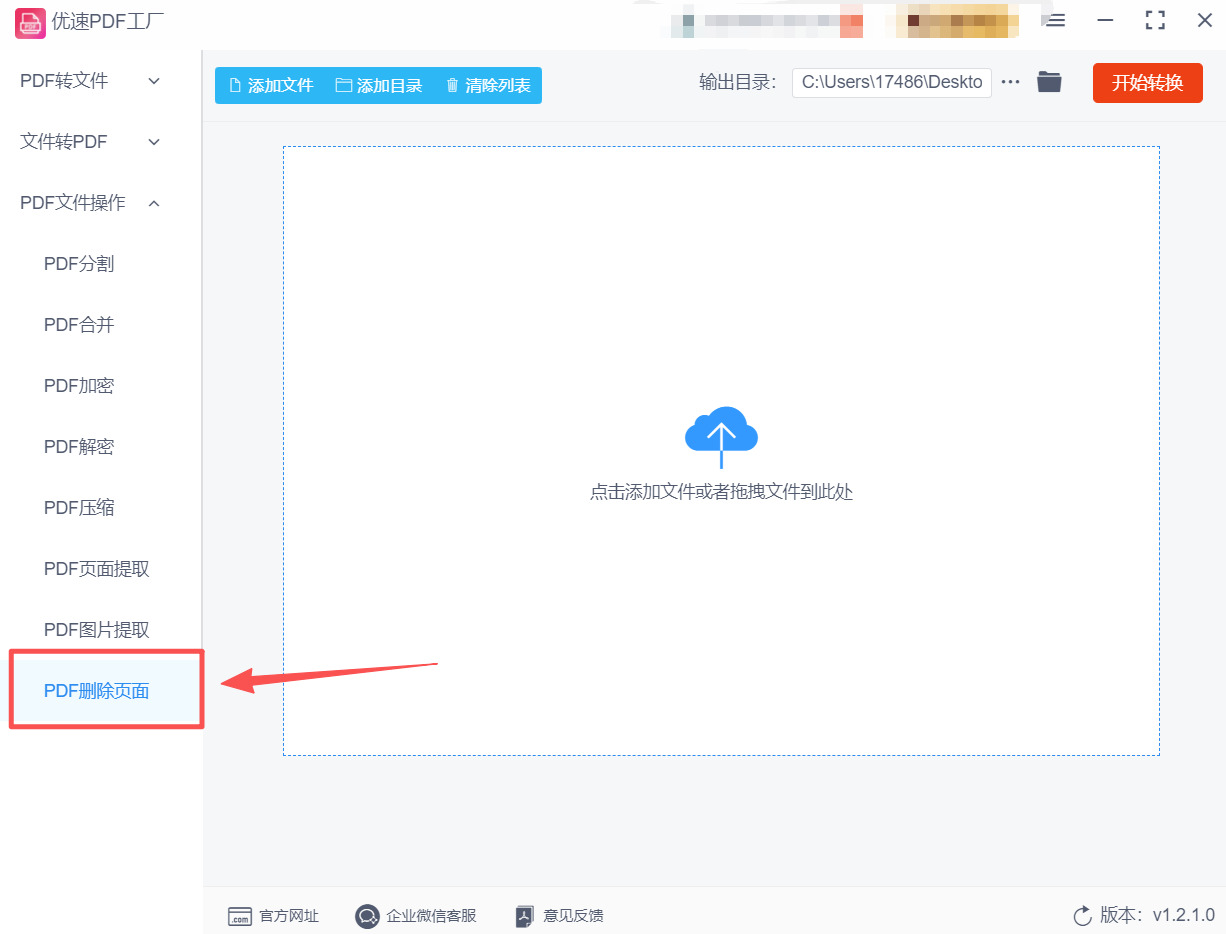Click the 意见反馈 feedback icon
Image resolution: width=1226 pixels, height=934 pixels.
click(x=522, y=916)
